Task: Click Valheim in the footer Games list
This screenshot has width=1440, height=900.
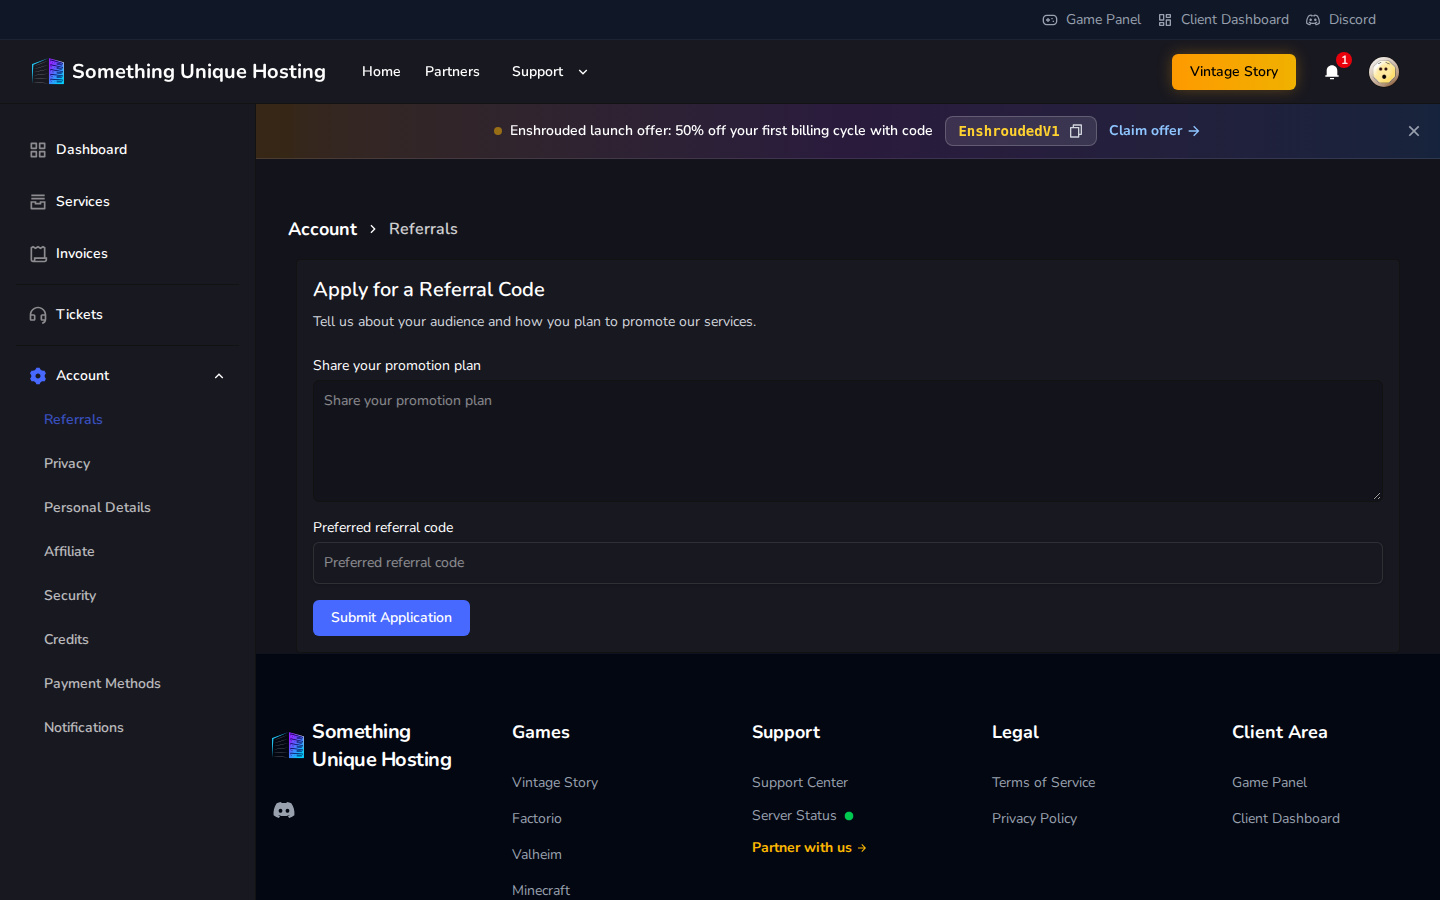Action: click(x=537, y=855)
